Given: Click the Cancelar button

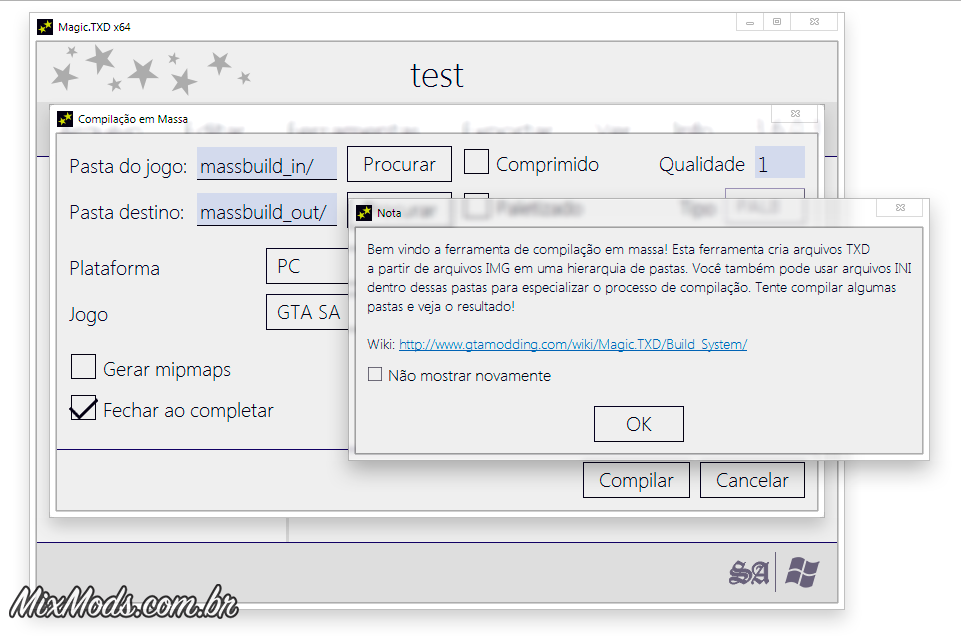Looking at the screenshot, I should (752, 480).
